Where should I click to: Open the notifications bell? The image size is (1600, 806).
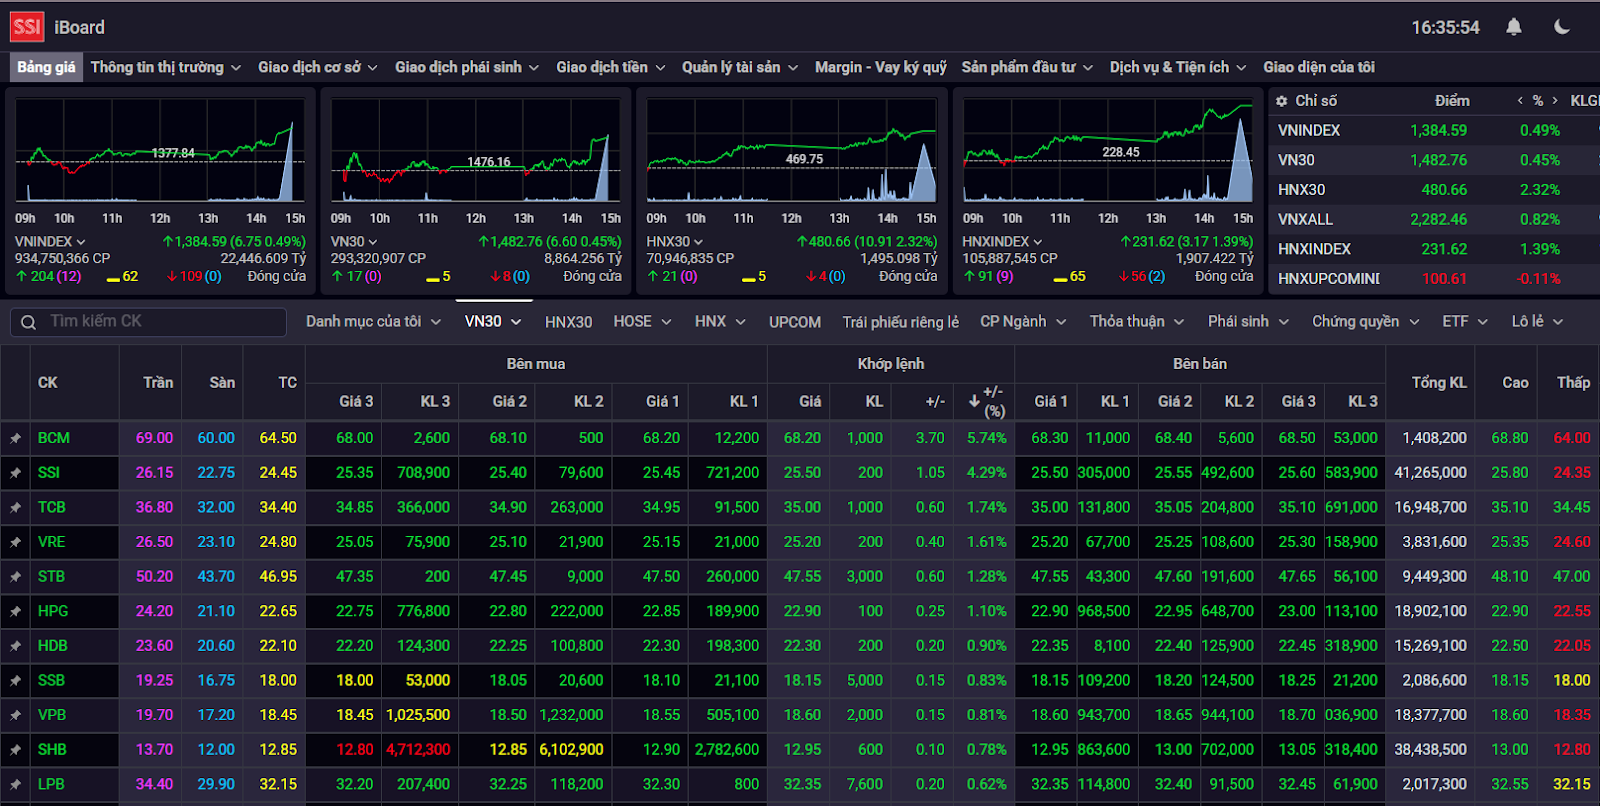click(1514, 27)
